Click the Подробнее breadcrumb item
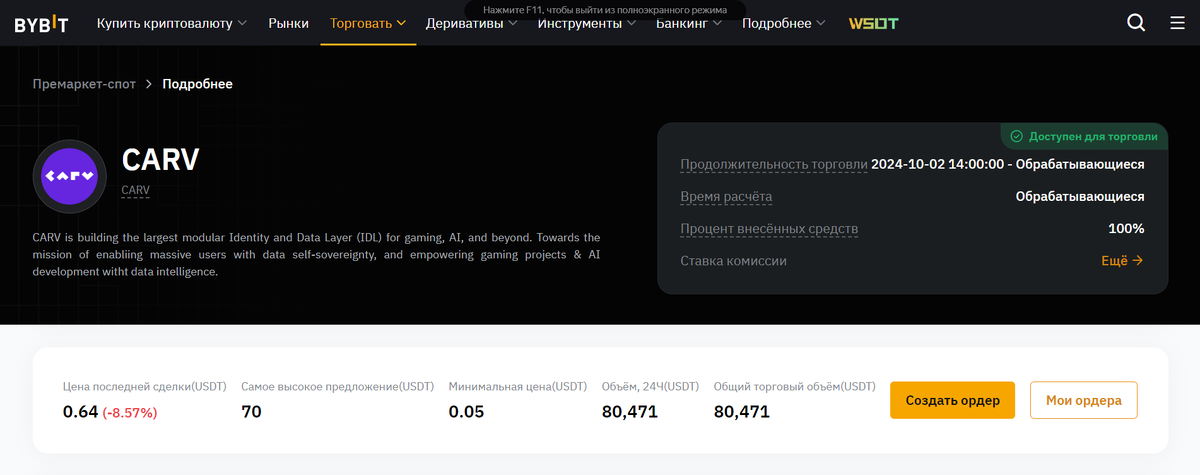 click(x=198, y=84)
